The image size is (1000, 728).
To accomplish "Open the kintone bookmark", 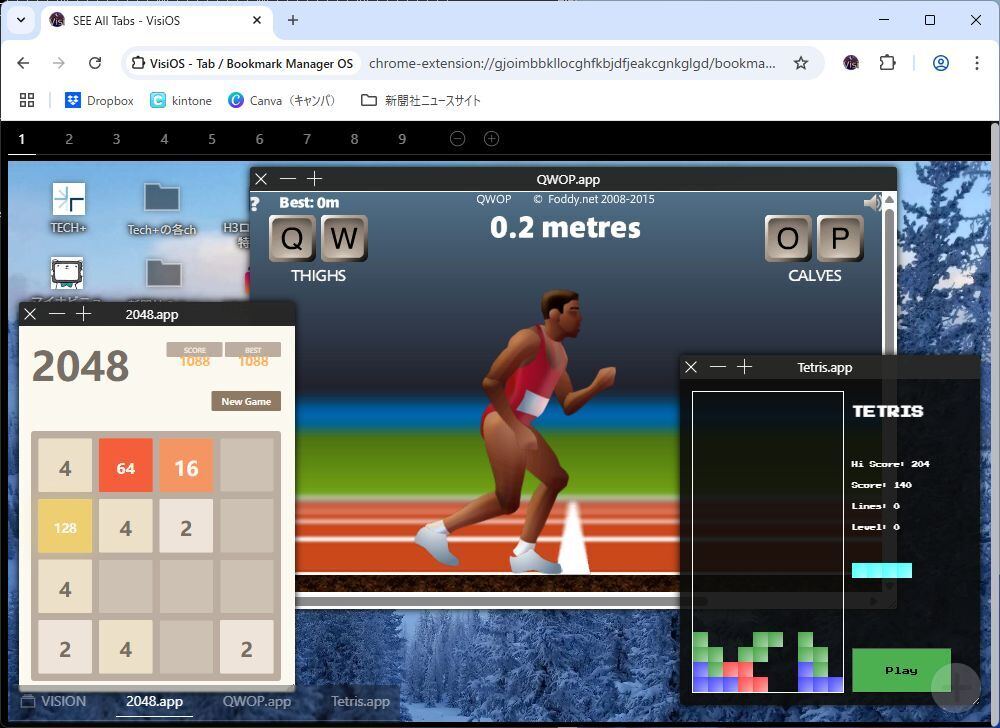I will click(181, 100).
